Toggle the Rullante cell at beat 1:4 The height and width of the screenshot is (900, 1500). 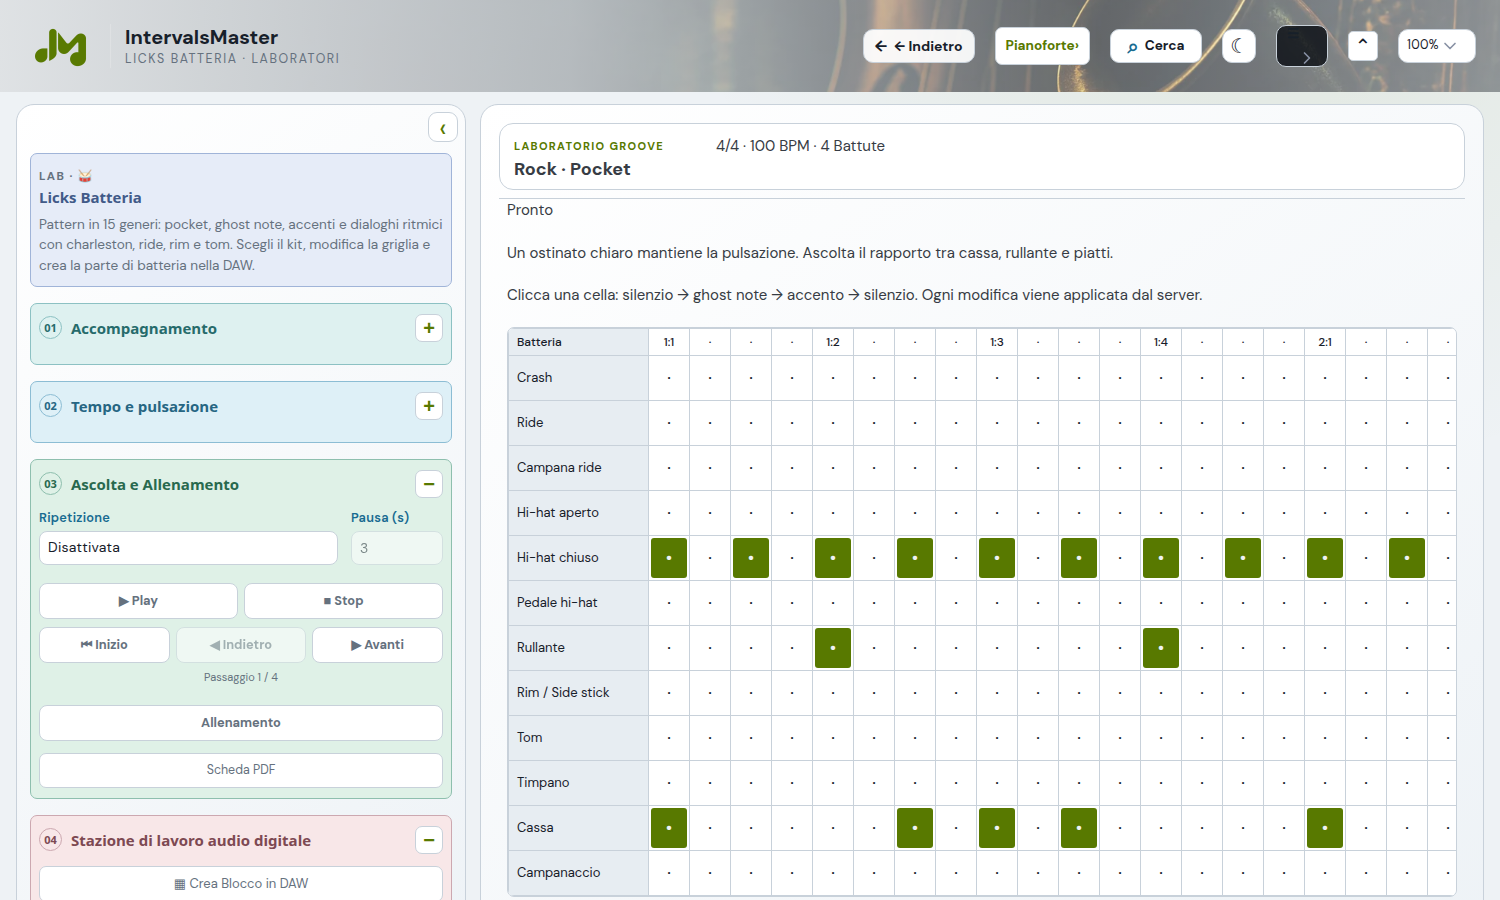1161,648
